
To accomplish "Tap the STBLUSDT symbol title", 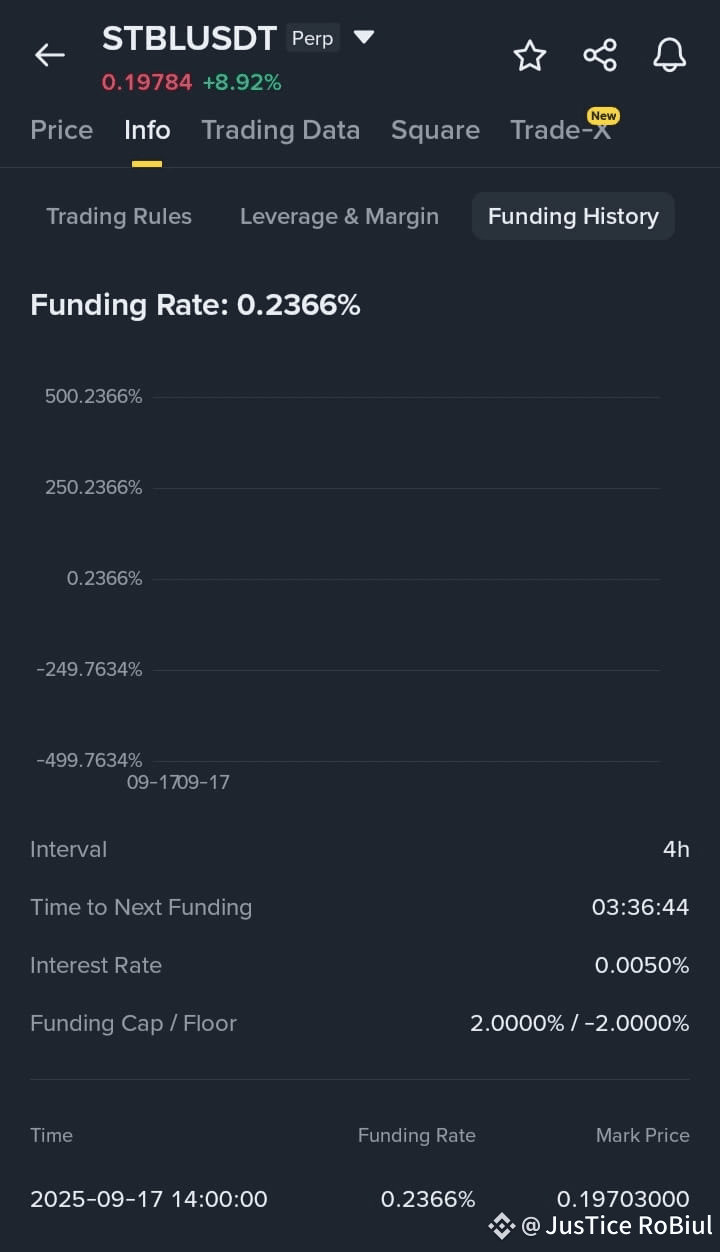I will (x=189, y=38).
